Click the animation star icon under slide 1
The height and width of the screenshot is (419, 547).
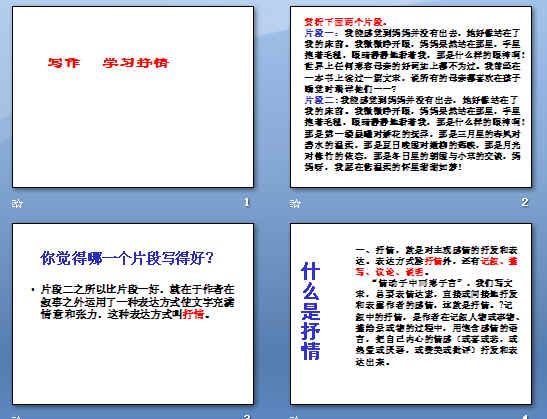17,203
